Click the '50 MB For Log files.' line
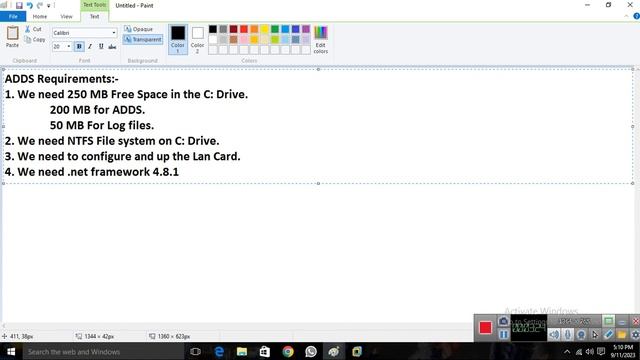640x360 pixels. pos(102,125)
